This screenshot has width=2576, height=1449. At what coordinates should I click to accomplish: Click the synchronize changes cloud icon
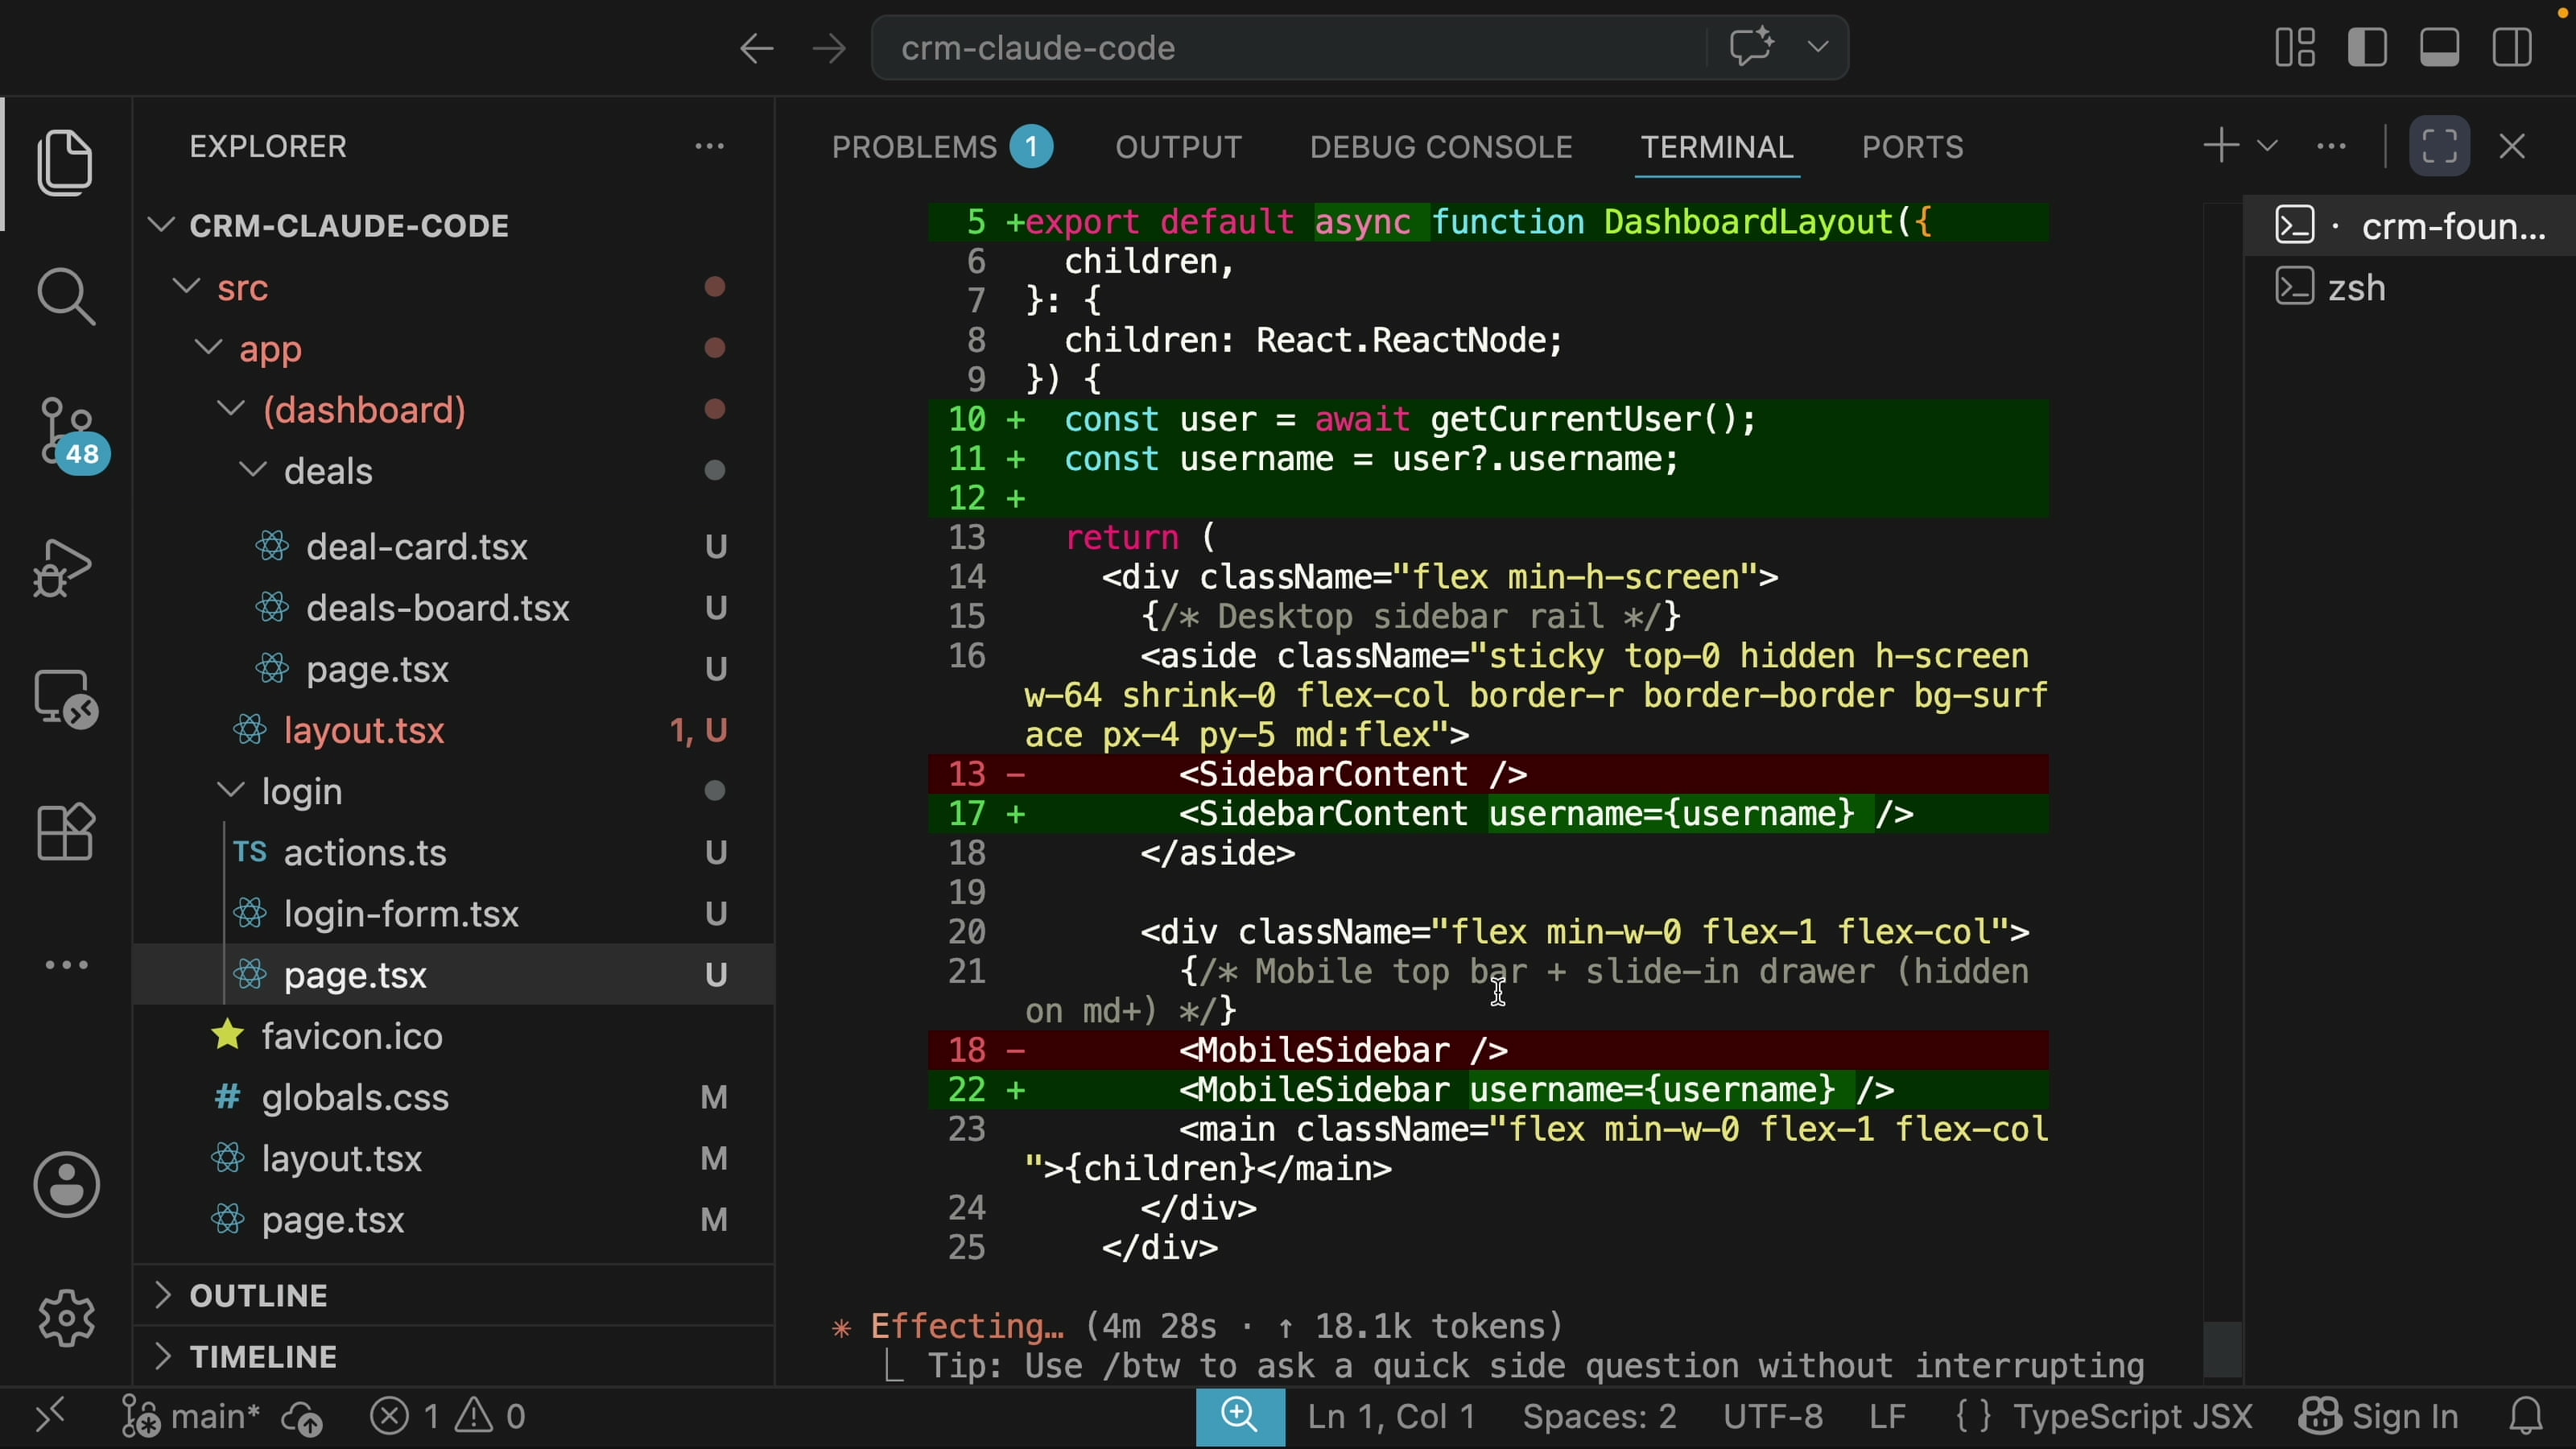[x=302, y=1418]
